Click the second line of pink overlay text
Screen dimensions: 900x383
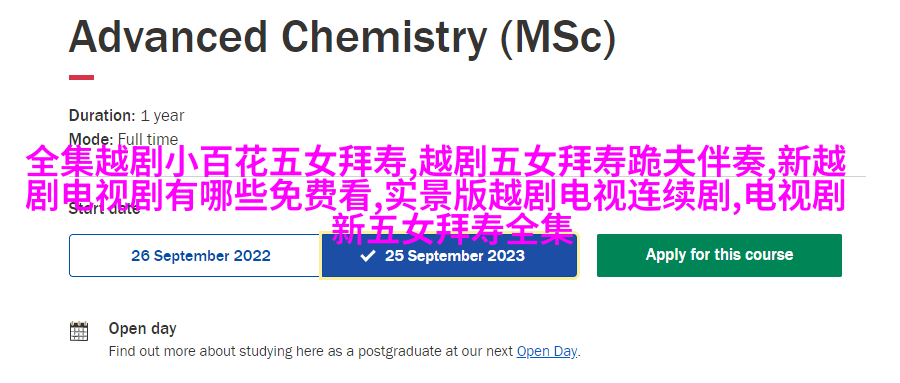(x=436, y=196)
